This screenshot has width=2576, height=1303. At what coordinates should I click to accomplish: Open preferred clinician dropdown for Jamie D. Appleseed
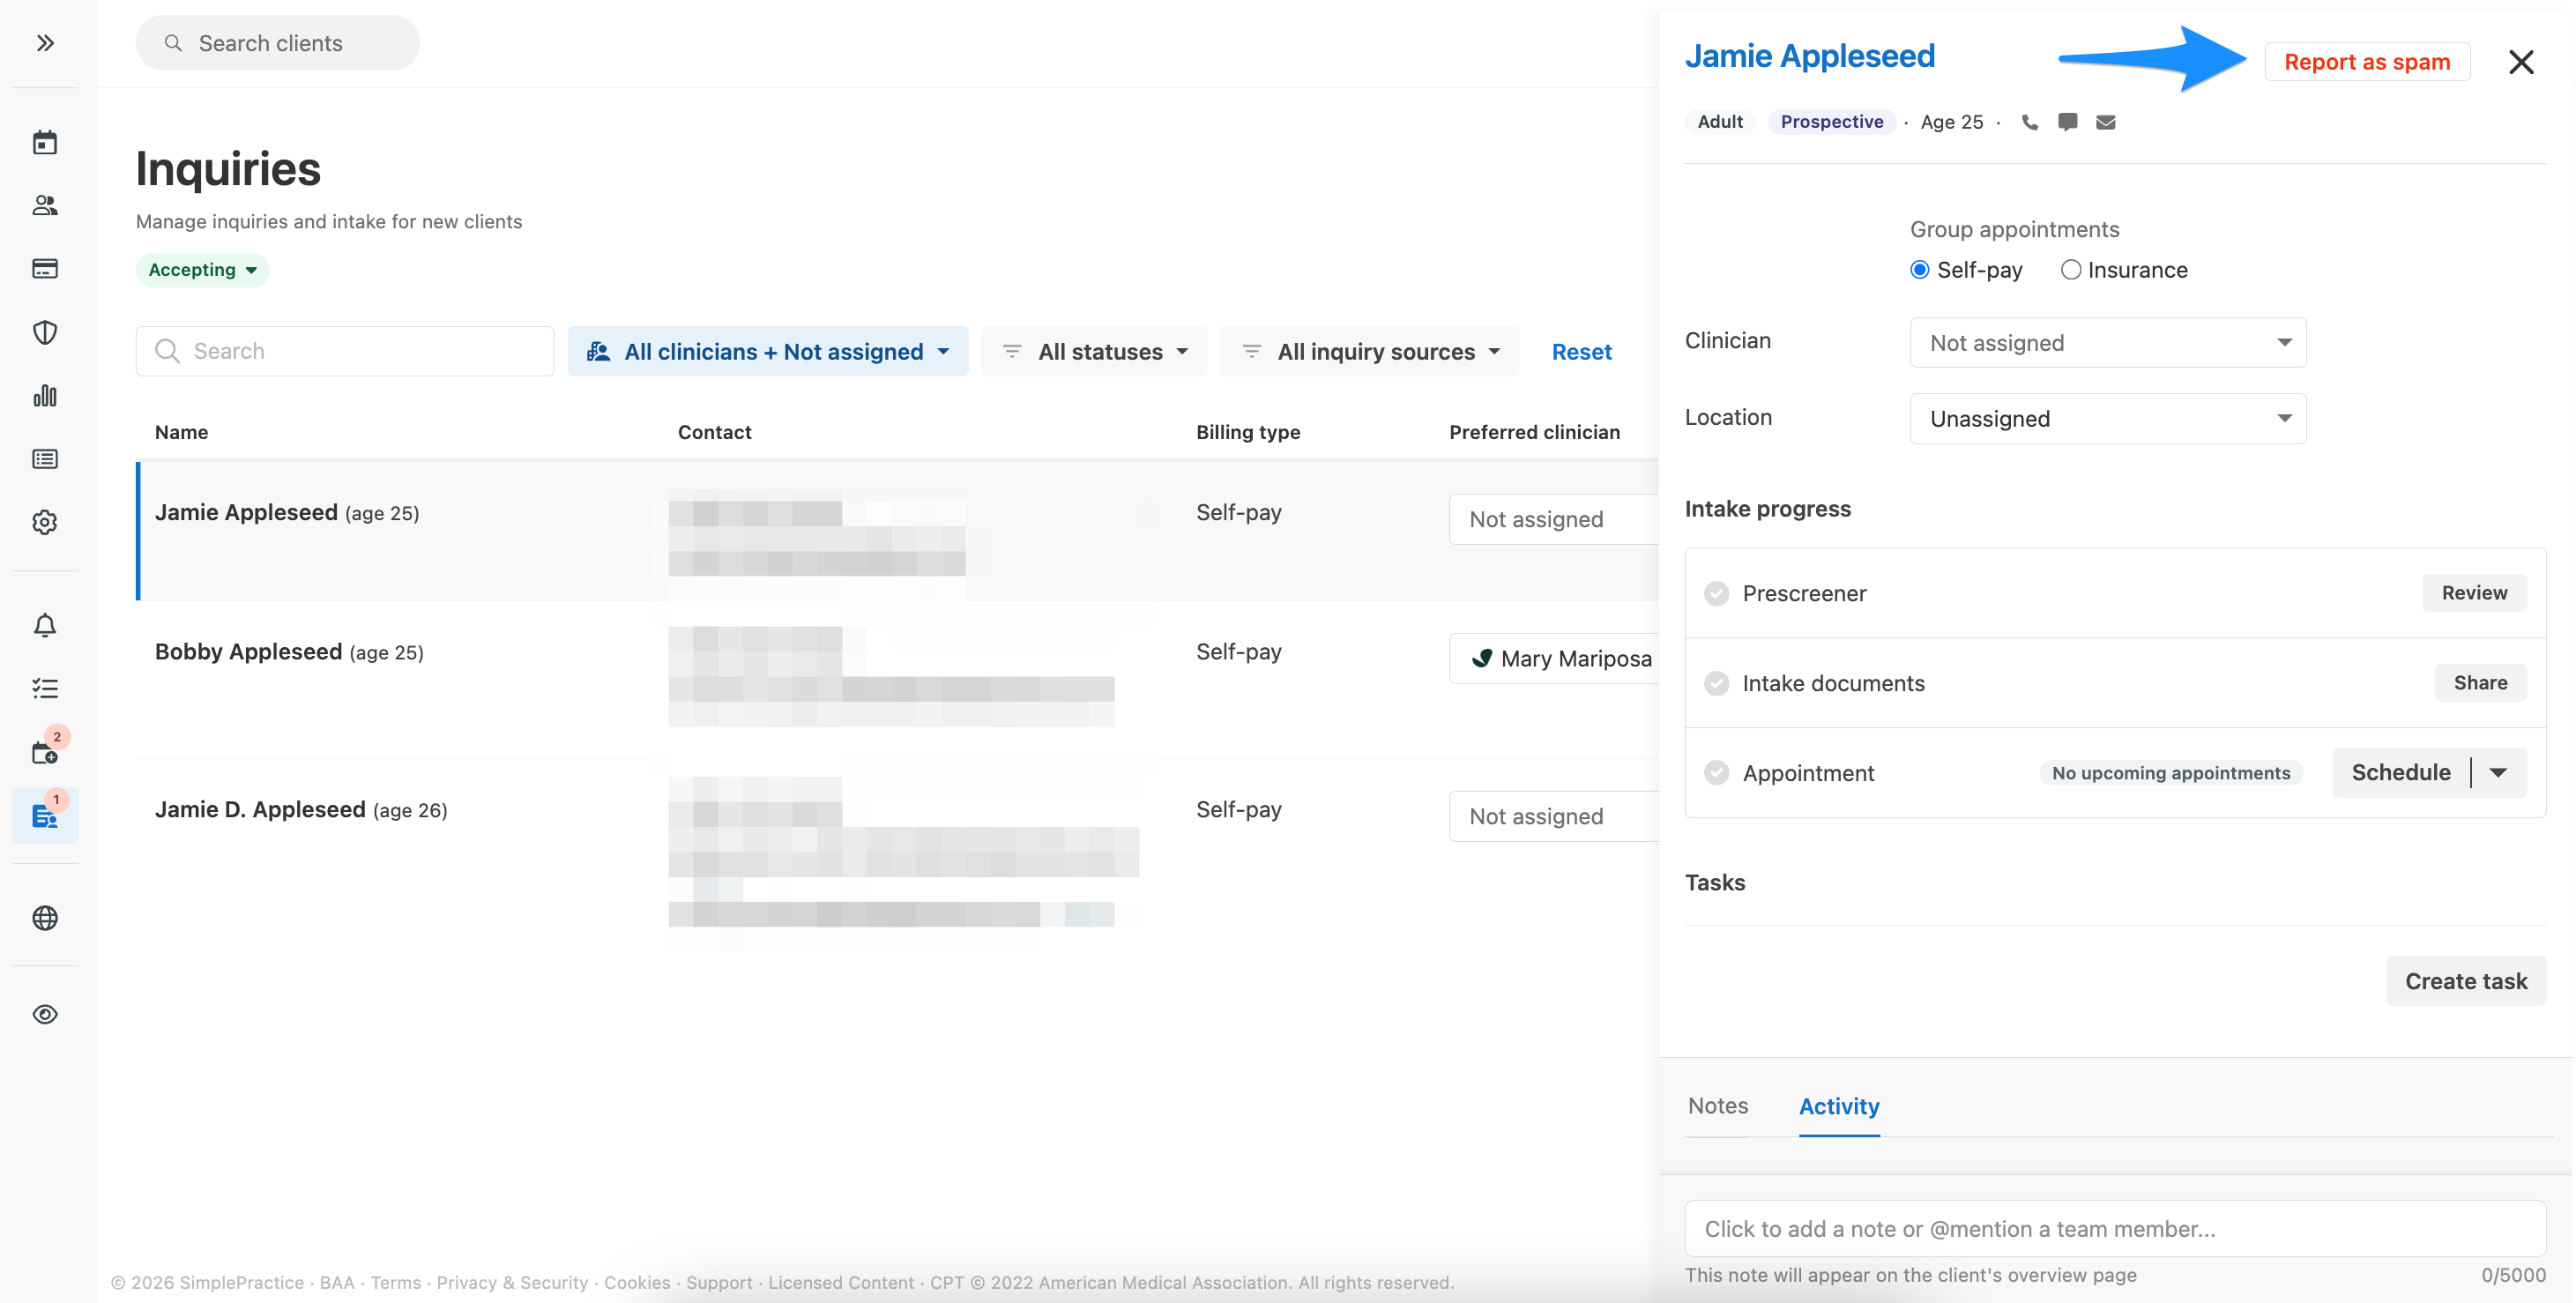click(x=1553, y=816)
